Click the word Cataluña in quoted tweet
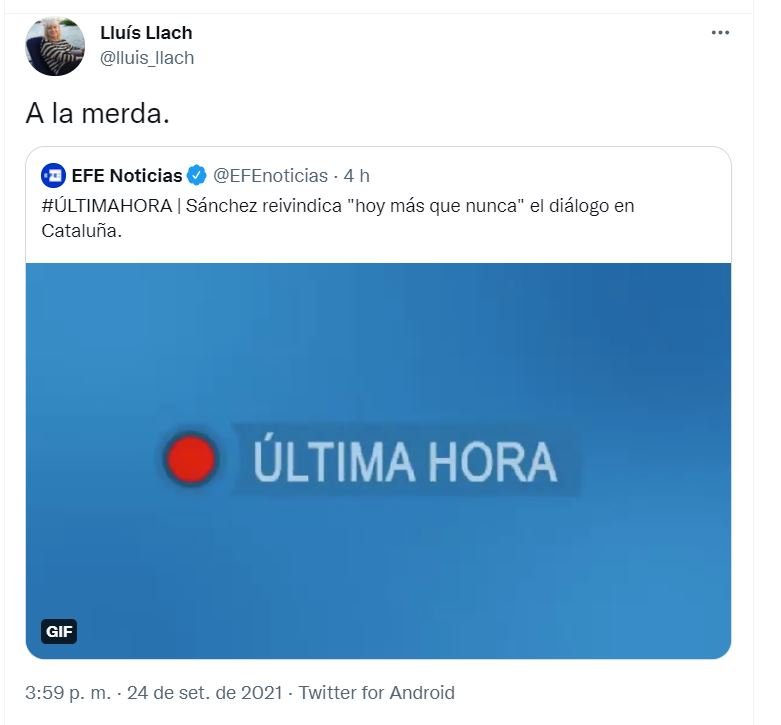This screenshot has height=725, width=781. tap(81, 231)
